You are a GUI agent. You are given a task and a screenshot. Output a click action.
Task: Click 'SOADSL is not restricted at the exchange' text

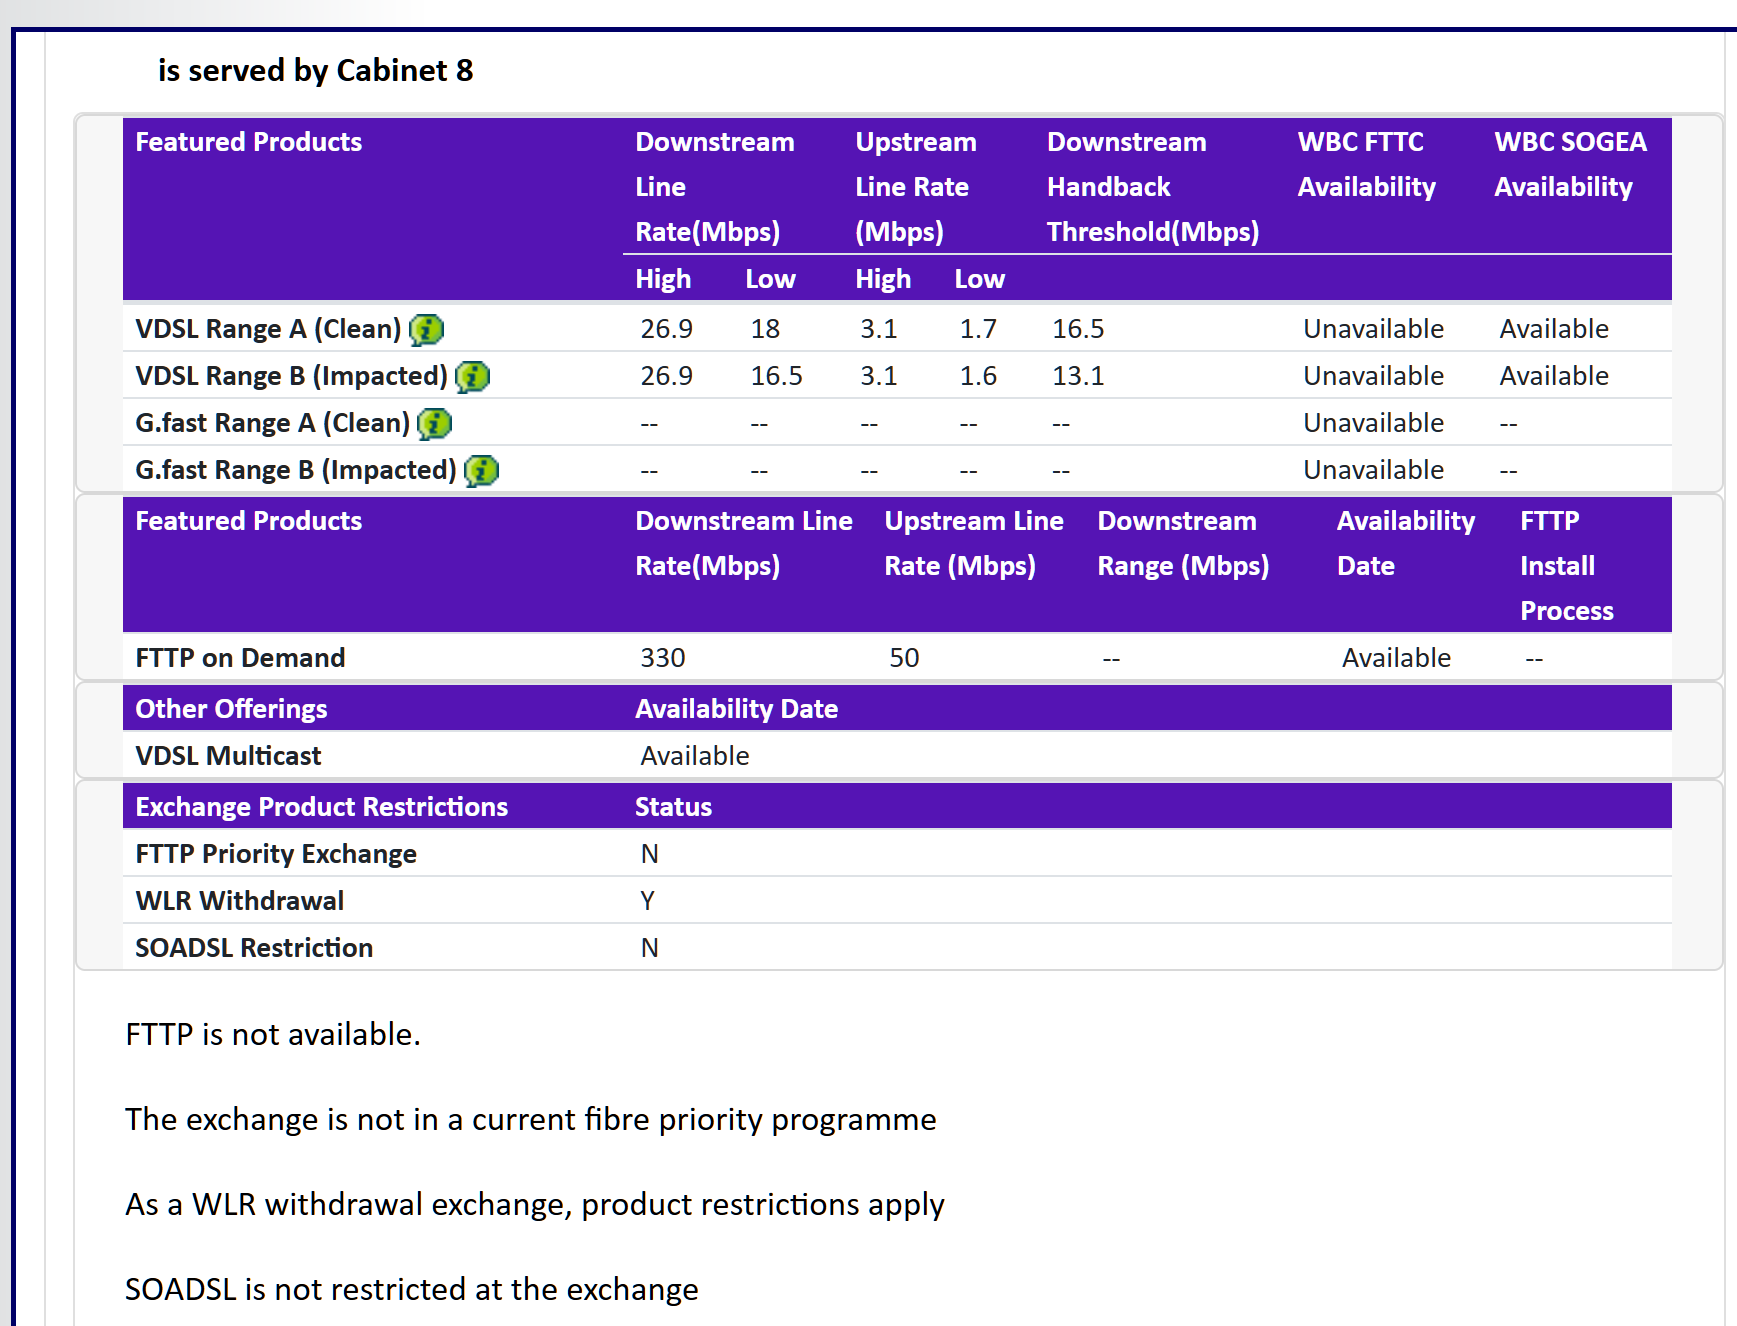point(411,1289)
